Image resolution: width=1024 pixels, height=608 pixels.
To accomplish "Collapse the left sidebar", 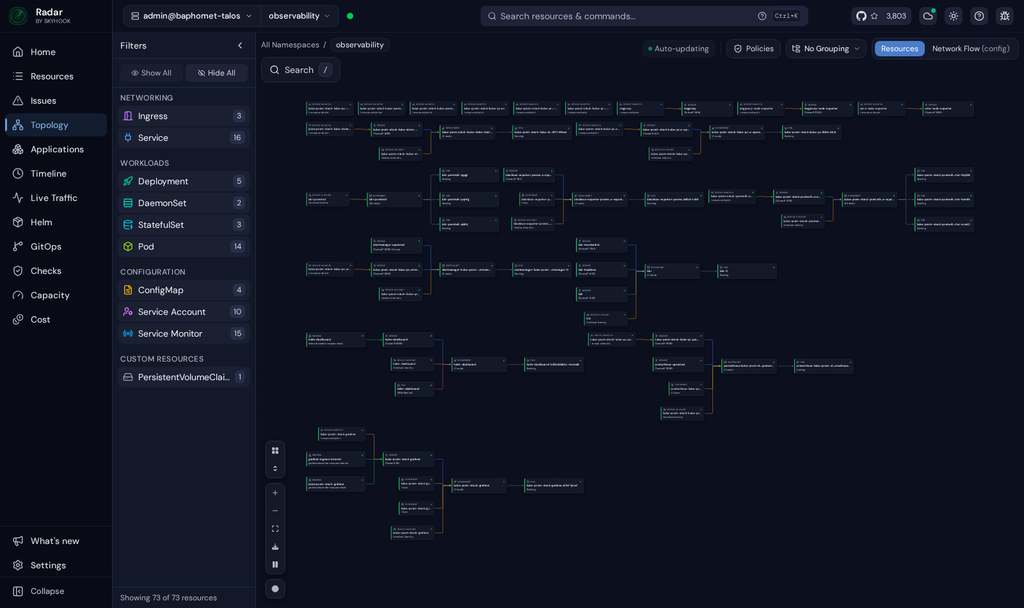I will pyautogui.click(x=56, y=591).
